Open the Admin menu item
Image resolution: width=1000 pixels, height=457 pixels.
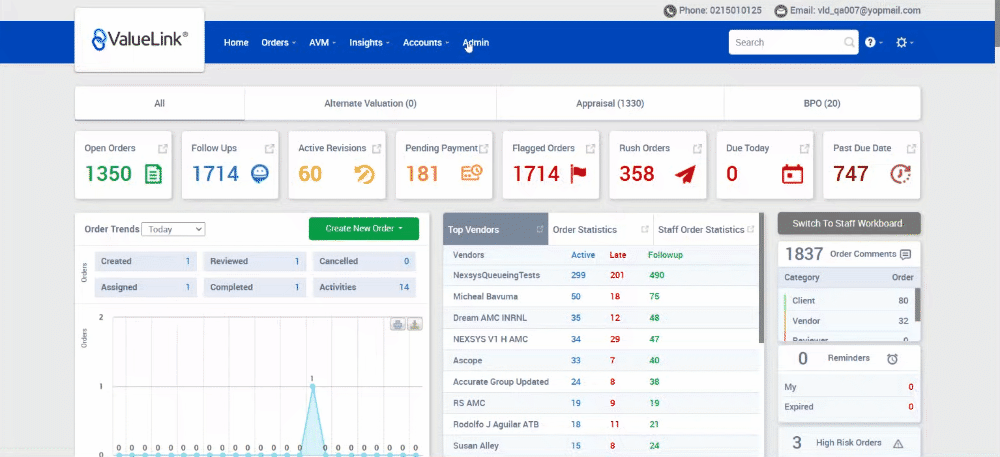coord(476,43)
